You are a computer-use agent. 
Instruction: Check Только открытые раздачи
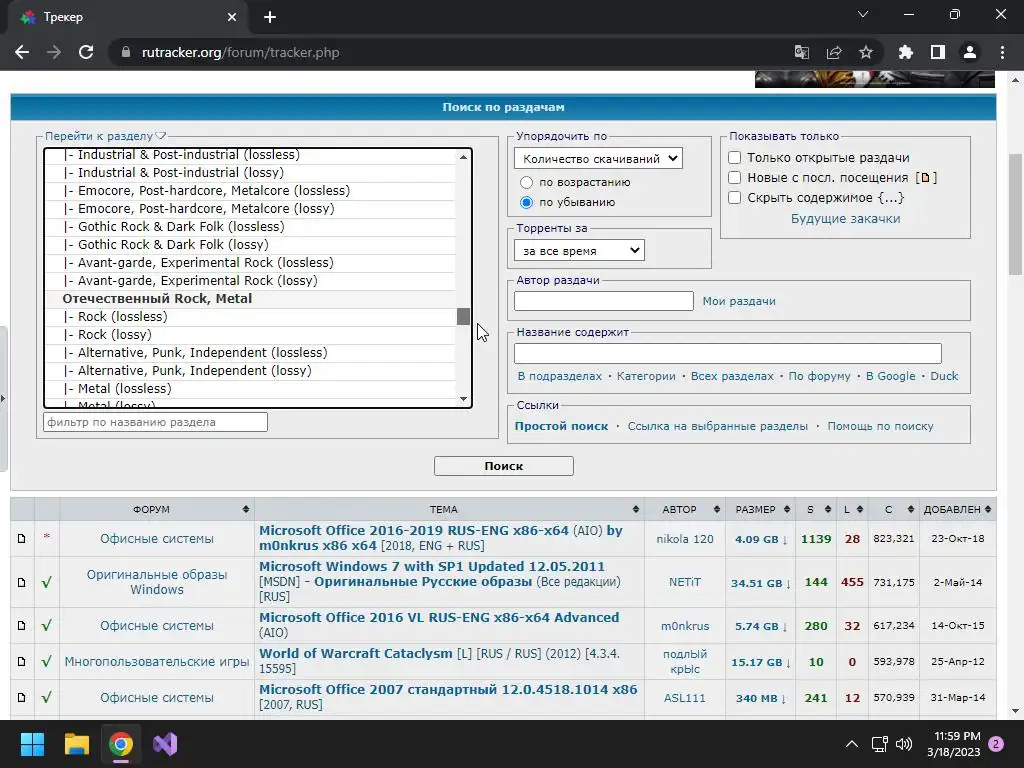(735, 157)
